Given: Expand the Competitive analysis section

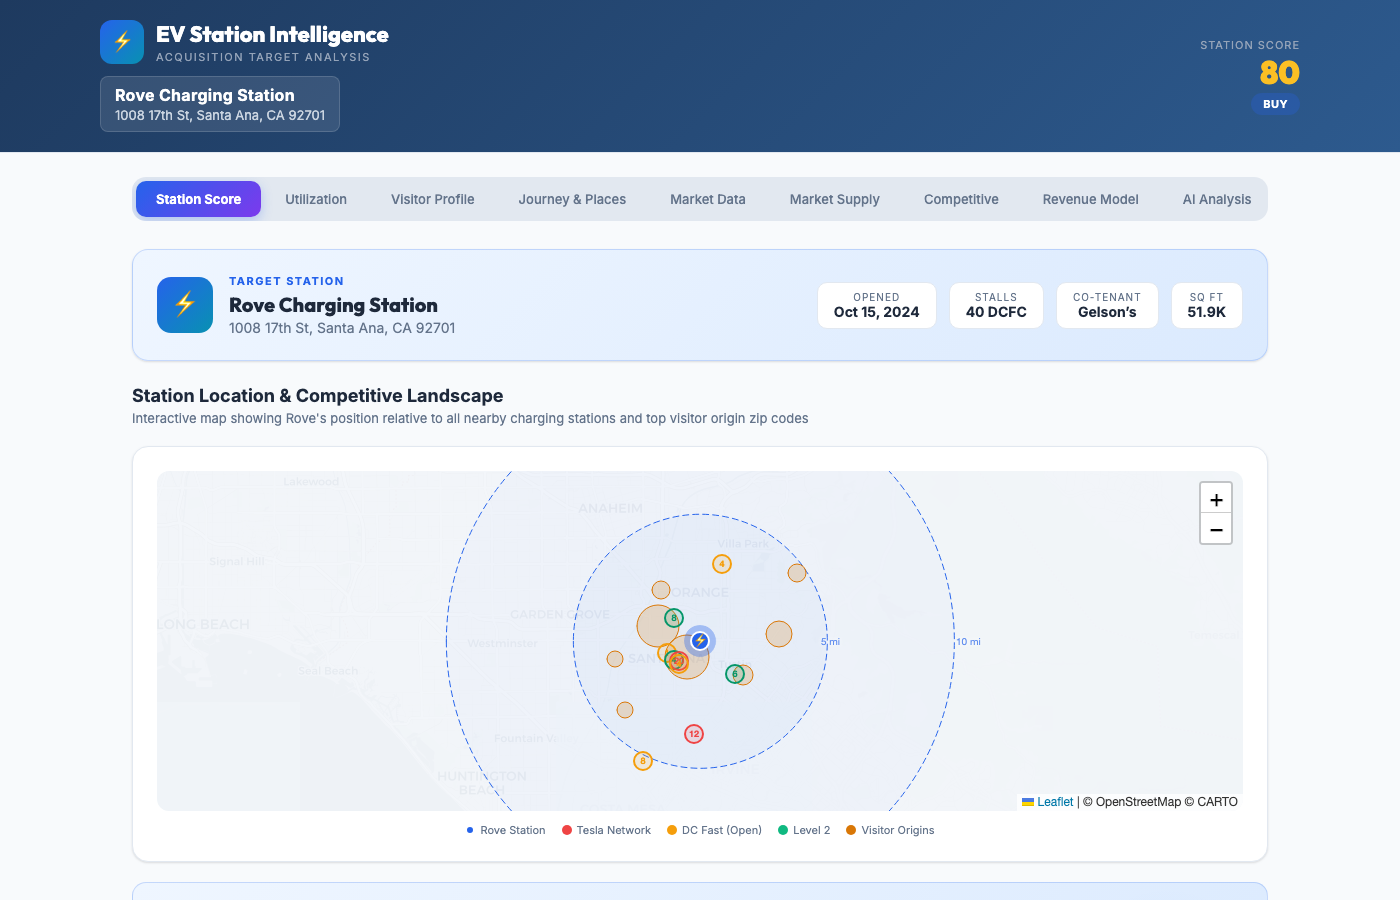Looking at the screenshot, I should point(960,199).
